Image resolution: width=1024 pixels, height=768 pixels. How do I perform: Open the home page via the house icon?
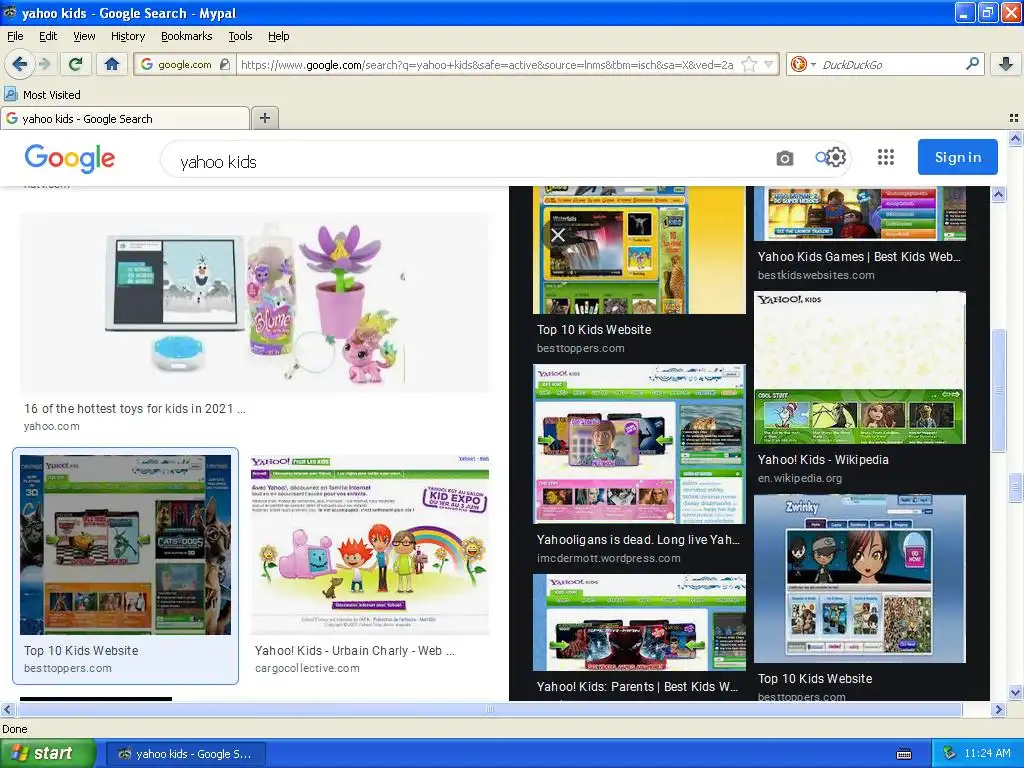pos(112,64)
